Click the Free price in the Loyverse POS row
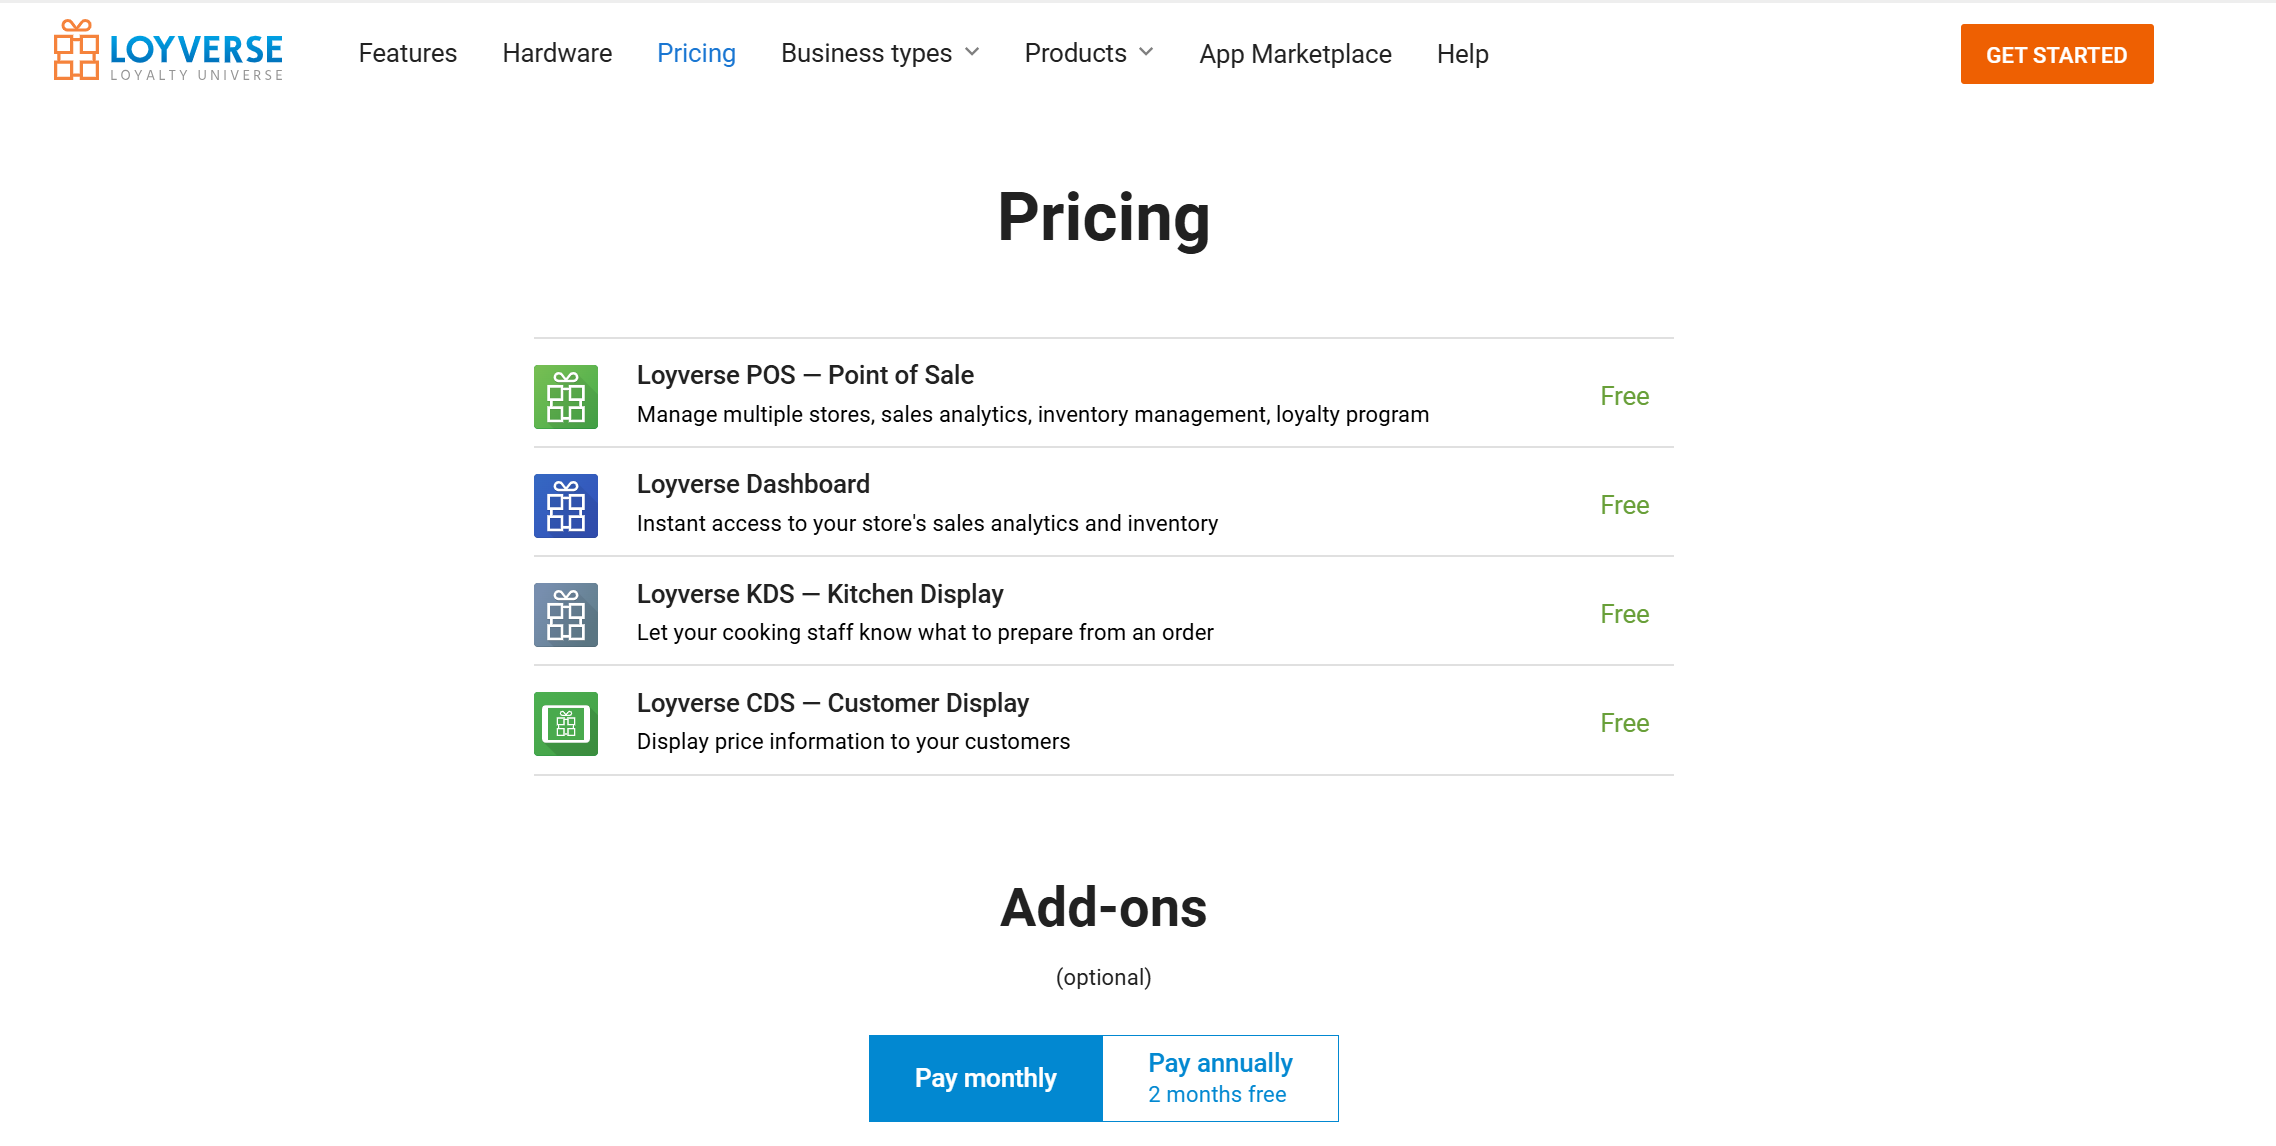Image resolution: width=2276 pixels, height=1146 pixels. tap(1625, 396)
